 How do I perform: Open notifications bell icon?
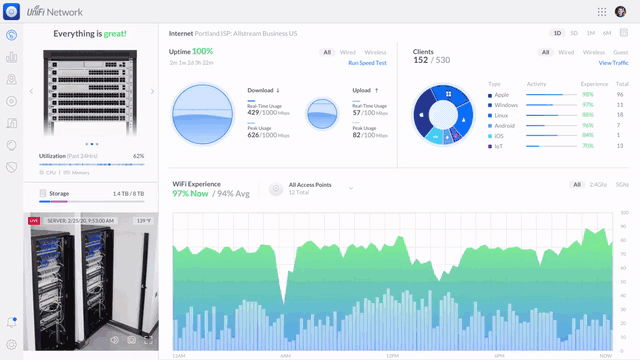[11, 322]
